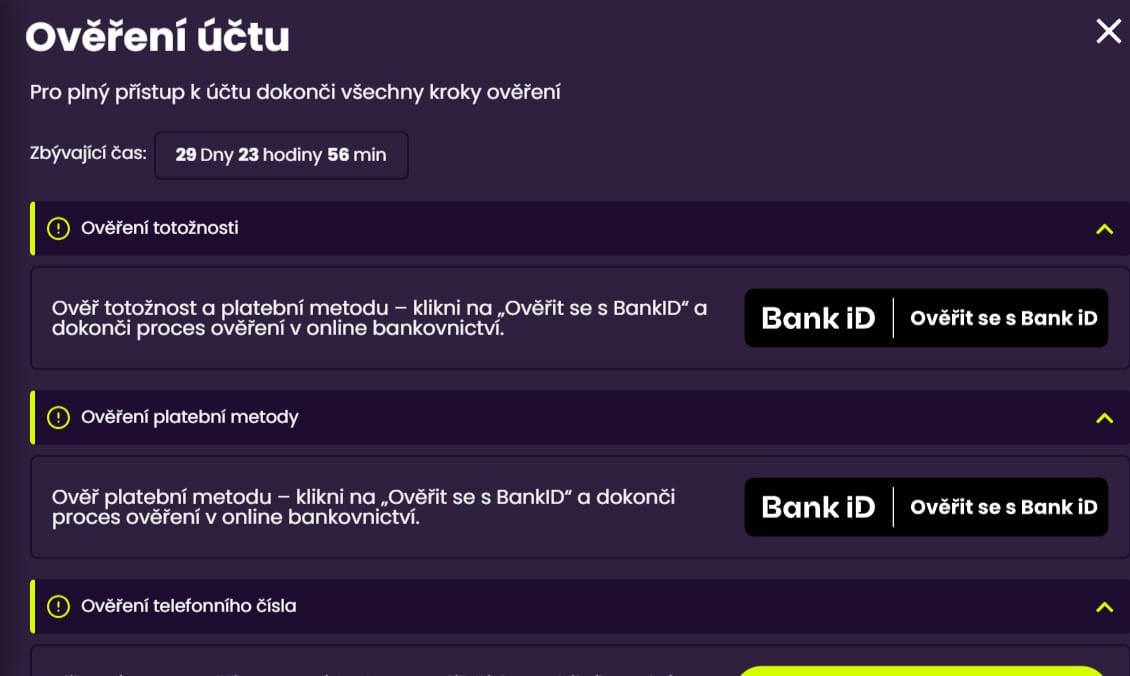
Task: Collapse the Ověření totožnosti section chevron
Action: 1104,229
